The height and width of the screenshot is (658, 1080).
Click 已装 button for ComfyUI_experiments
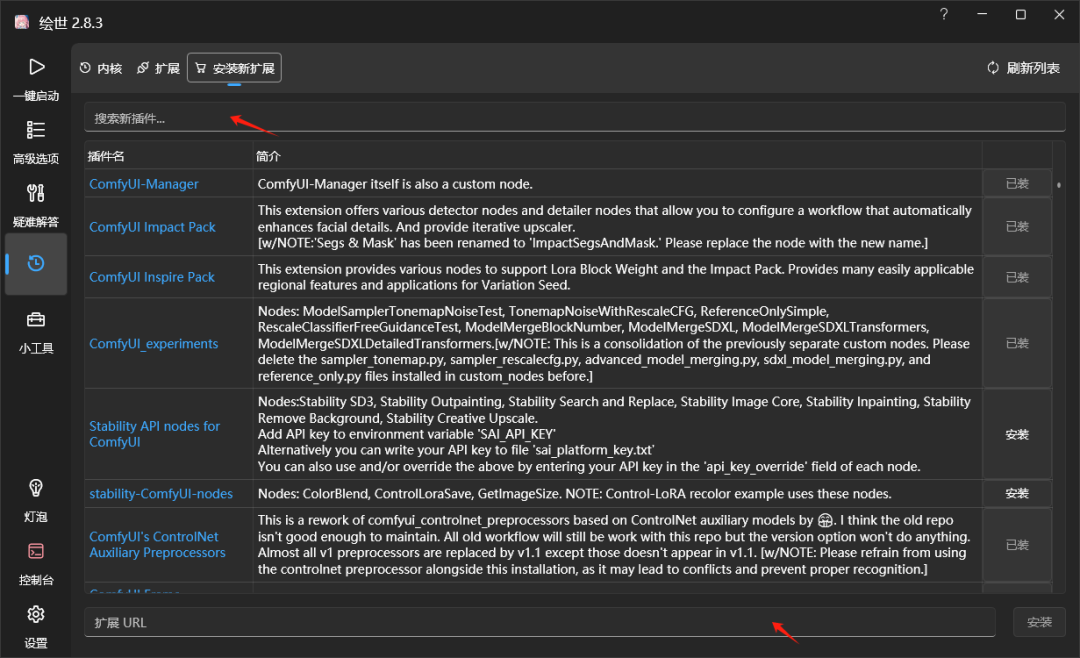pyautogui.click(x=1017, y=343)
